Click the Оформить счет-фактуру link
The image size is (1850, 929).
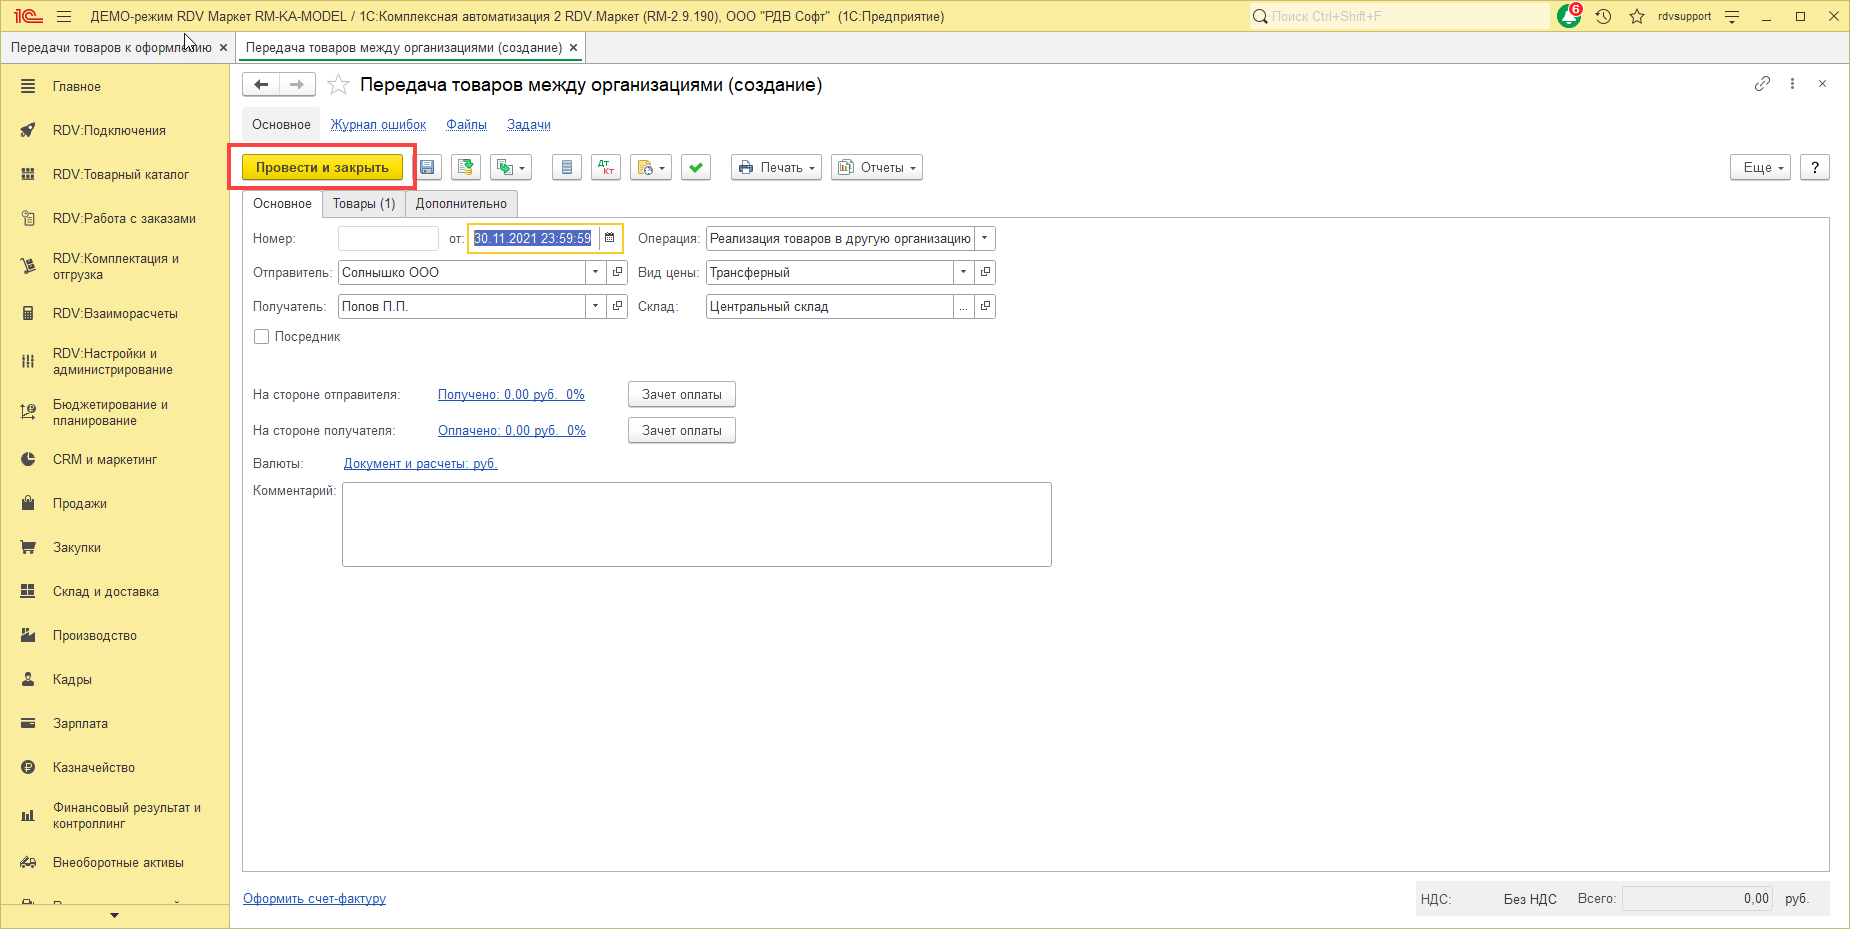[x=314, y=899]
